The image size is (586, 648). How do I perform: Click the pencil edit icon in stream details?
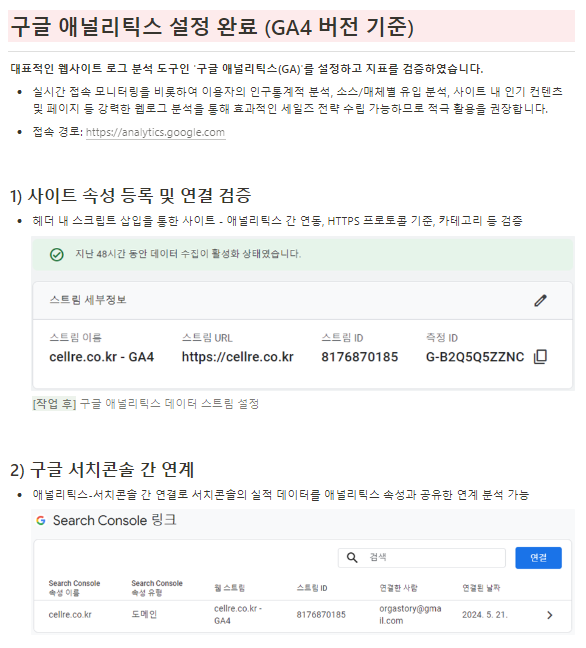point(540,300)
